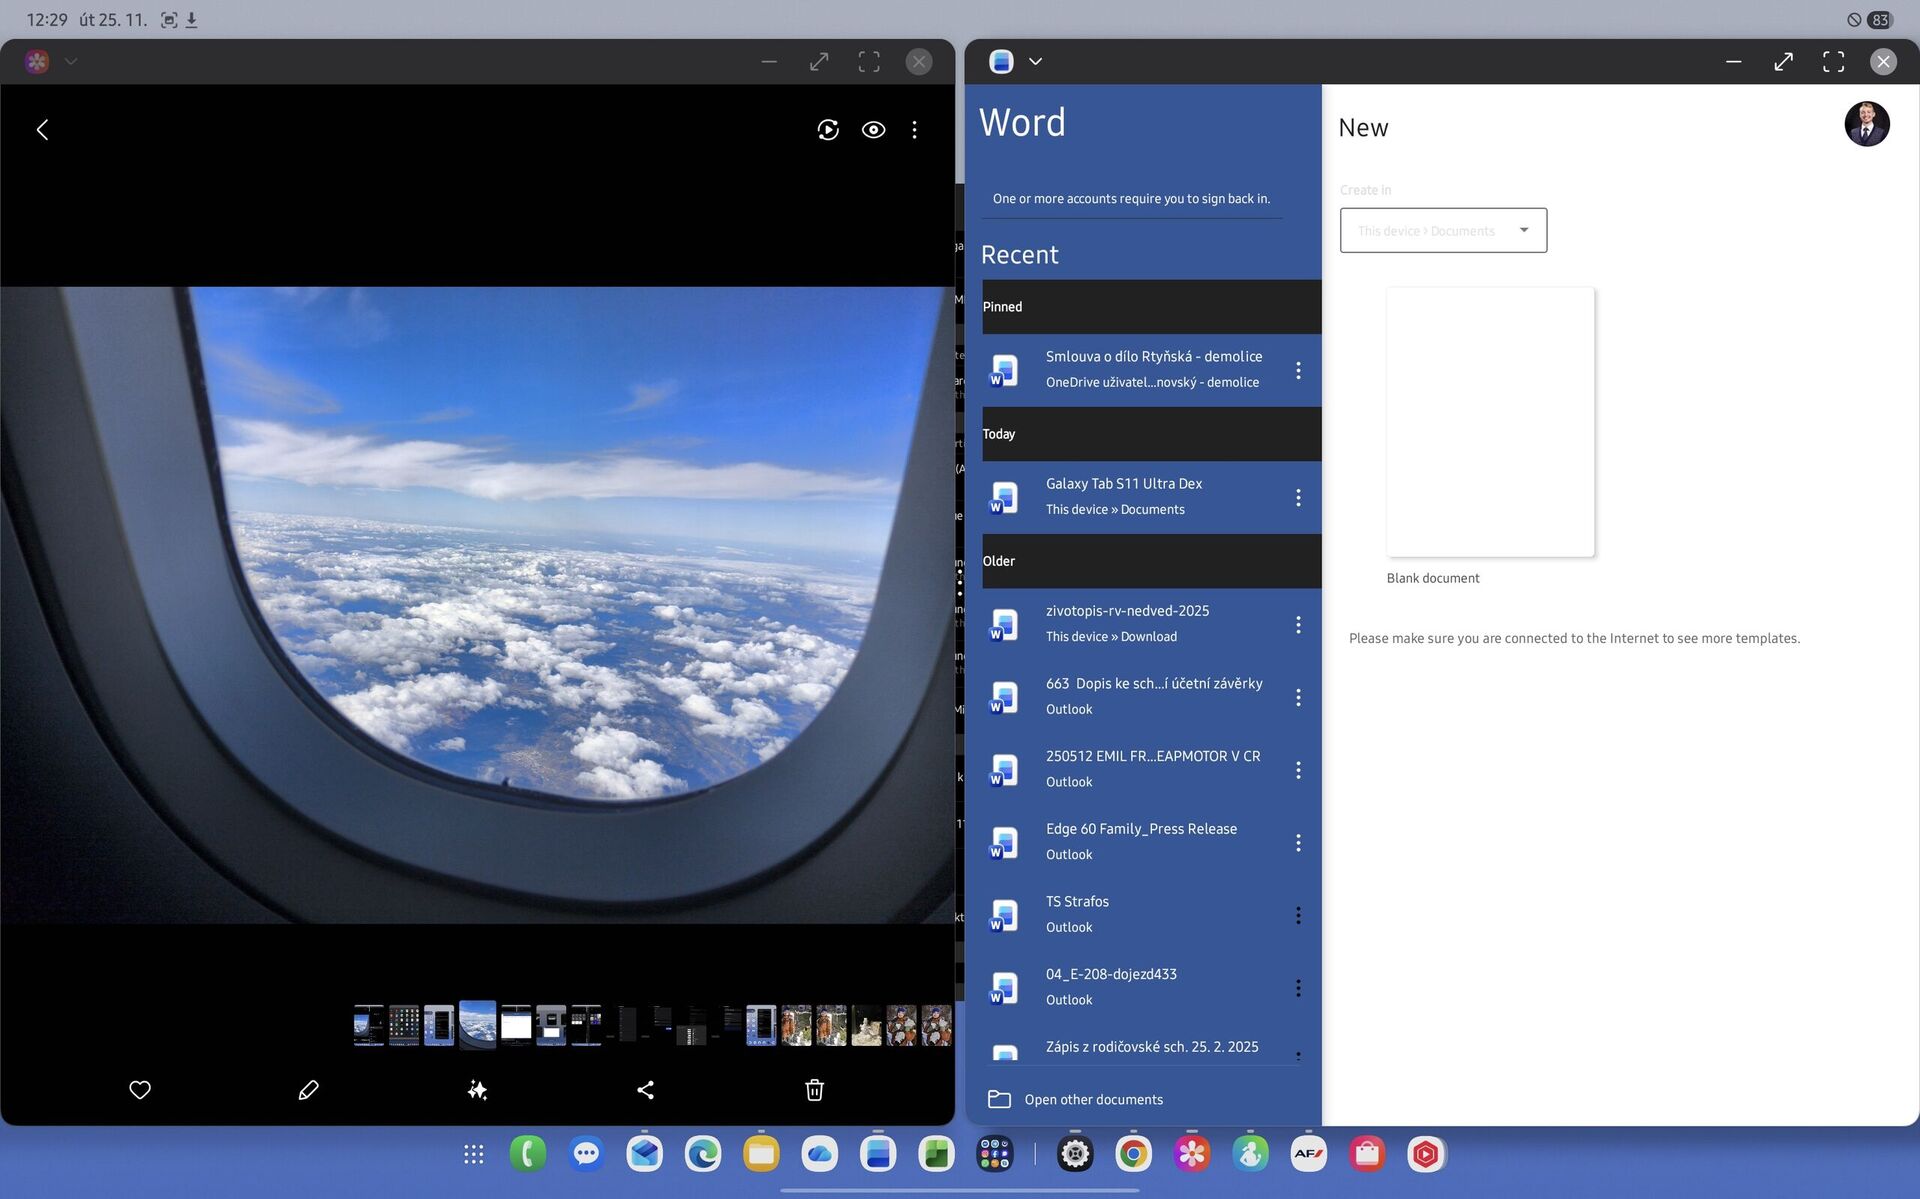The image size is (1920, 1199).
Task: Open the profile avatar in Word
Action: click(x=1866, y=125)
